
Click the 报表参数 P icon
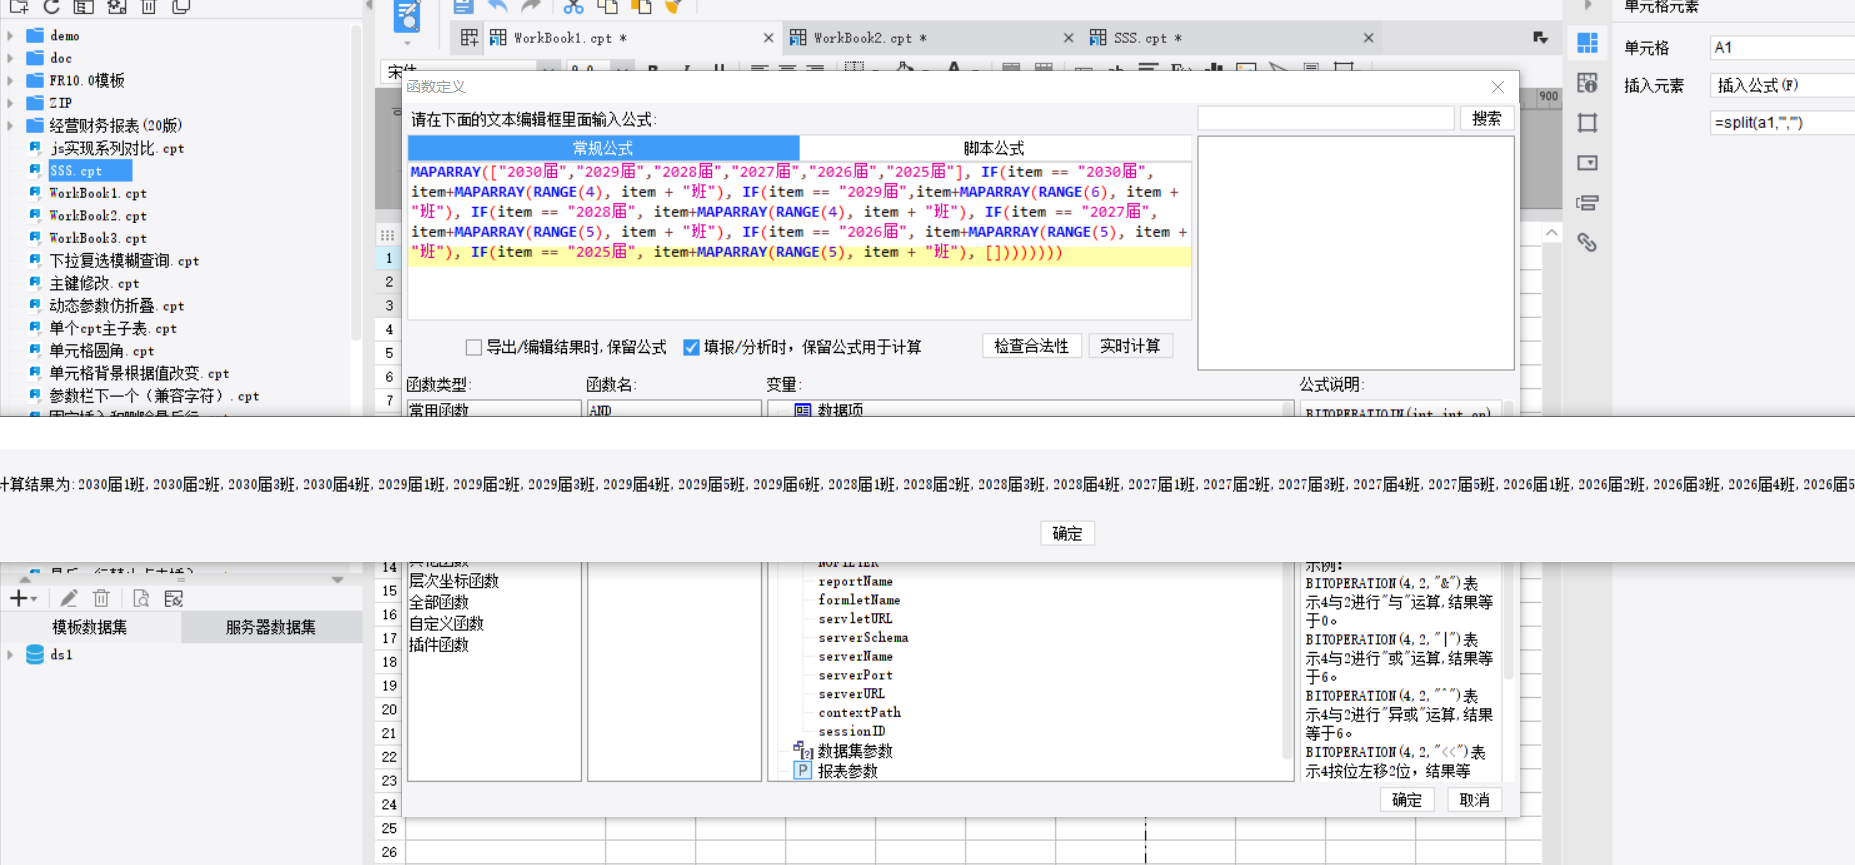pos(802,771)
